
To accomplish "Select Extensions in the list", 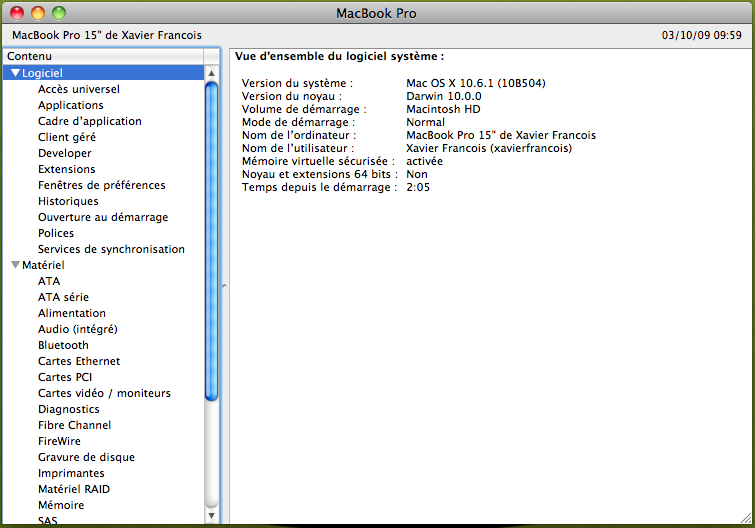I will coord(66,169).
